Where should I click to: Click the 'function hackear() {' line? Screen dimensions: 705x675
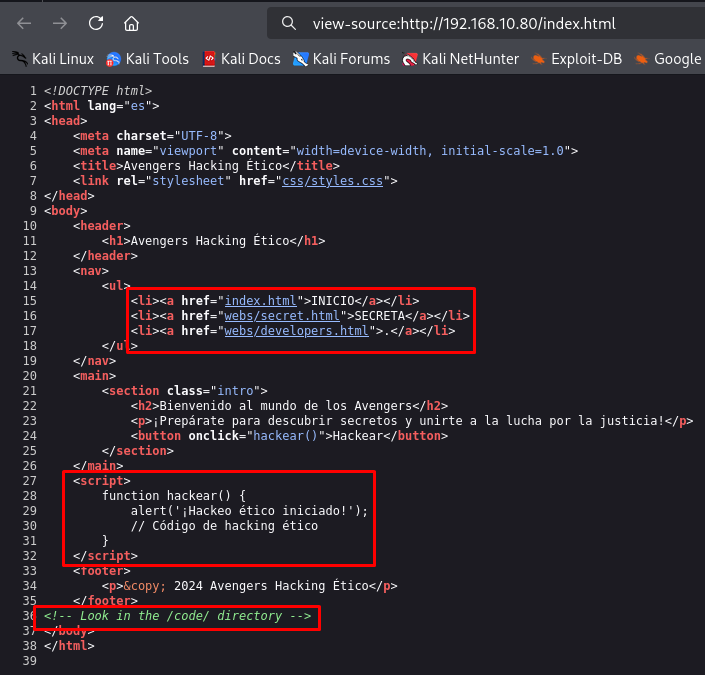(174, 496)
